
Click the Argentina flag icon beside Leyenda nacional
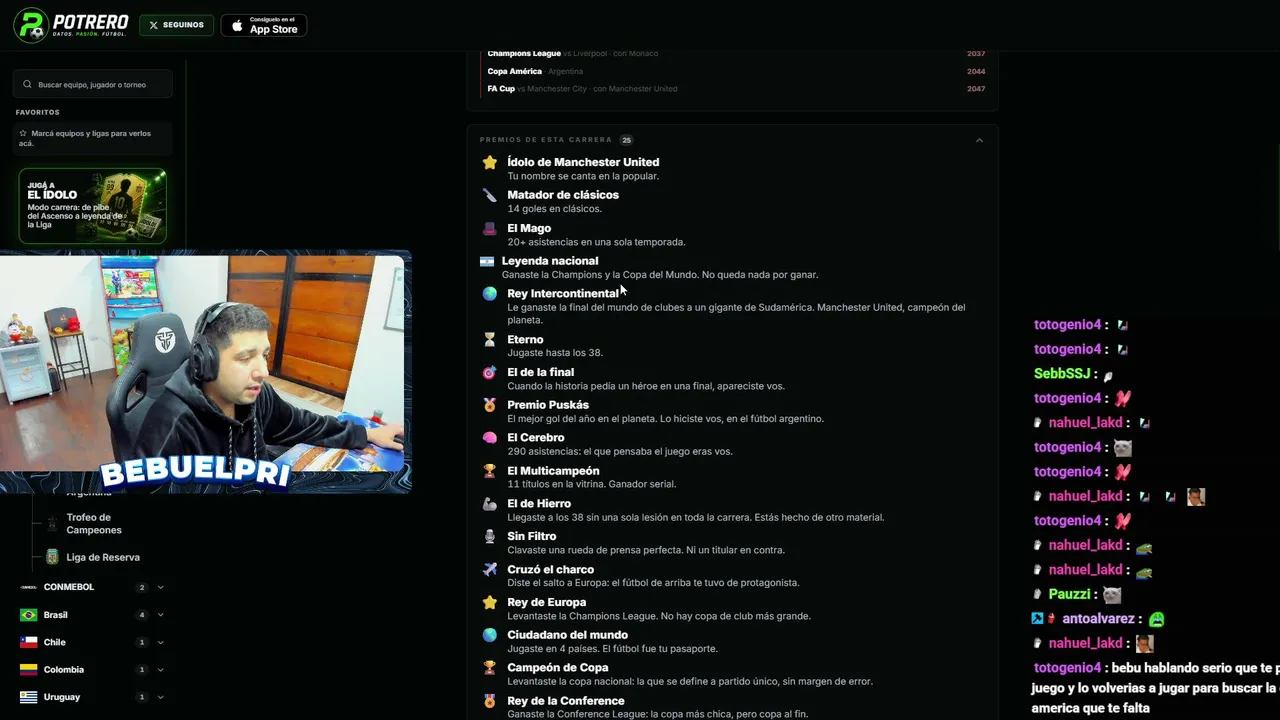[487, 261]
